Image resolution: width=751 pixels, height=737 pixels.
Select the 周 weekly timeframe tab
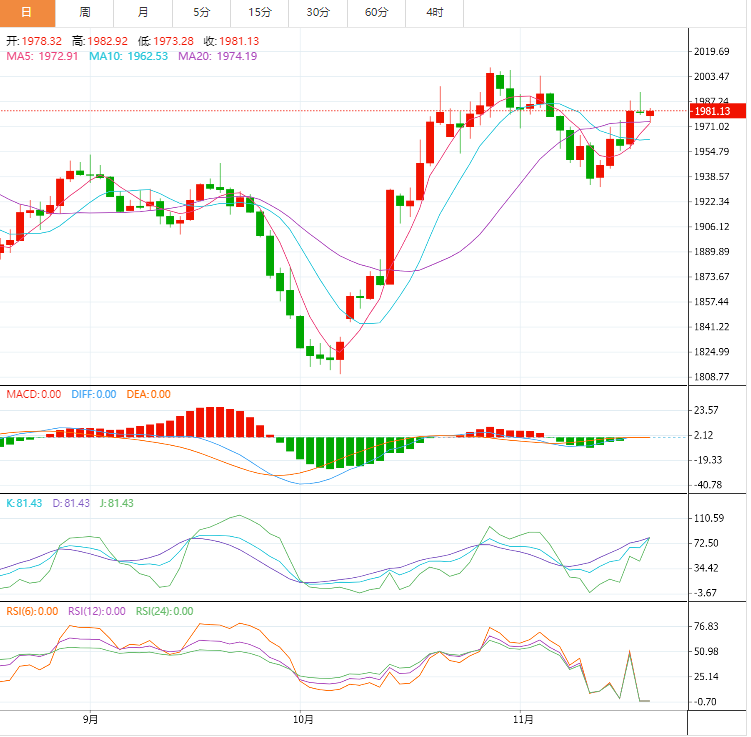pyautogui.click(x=85, y=12)
